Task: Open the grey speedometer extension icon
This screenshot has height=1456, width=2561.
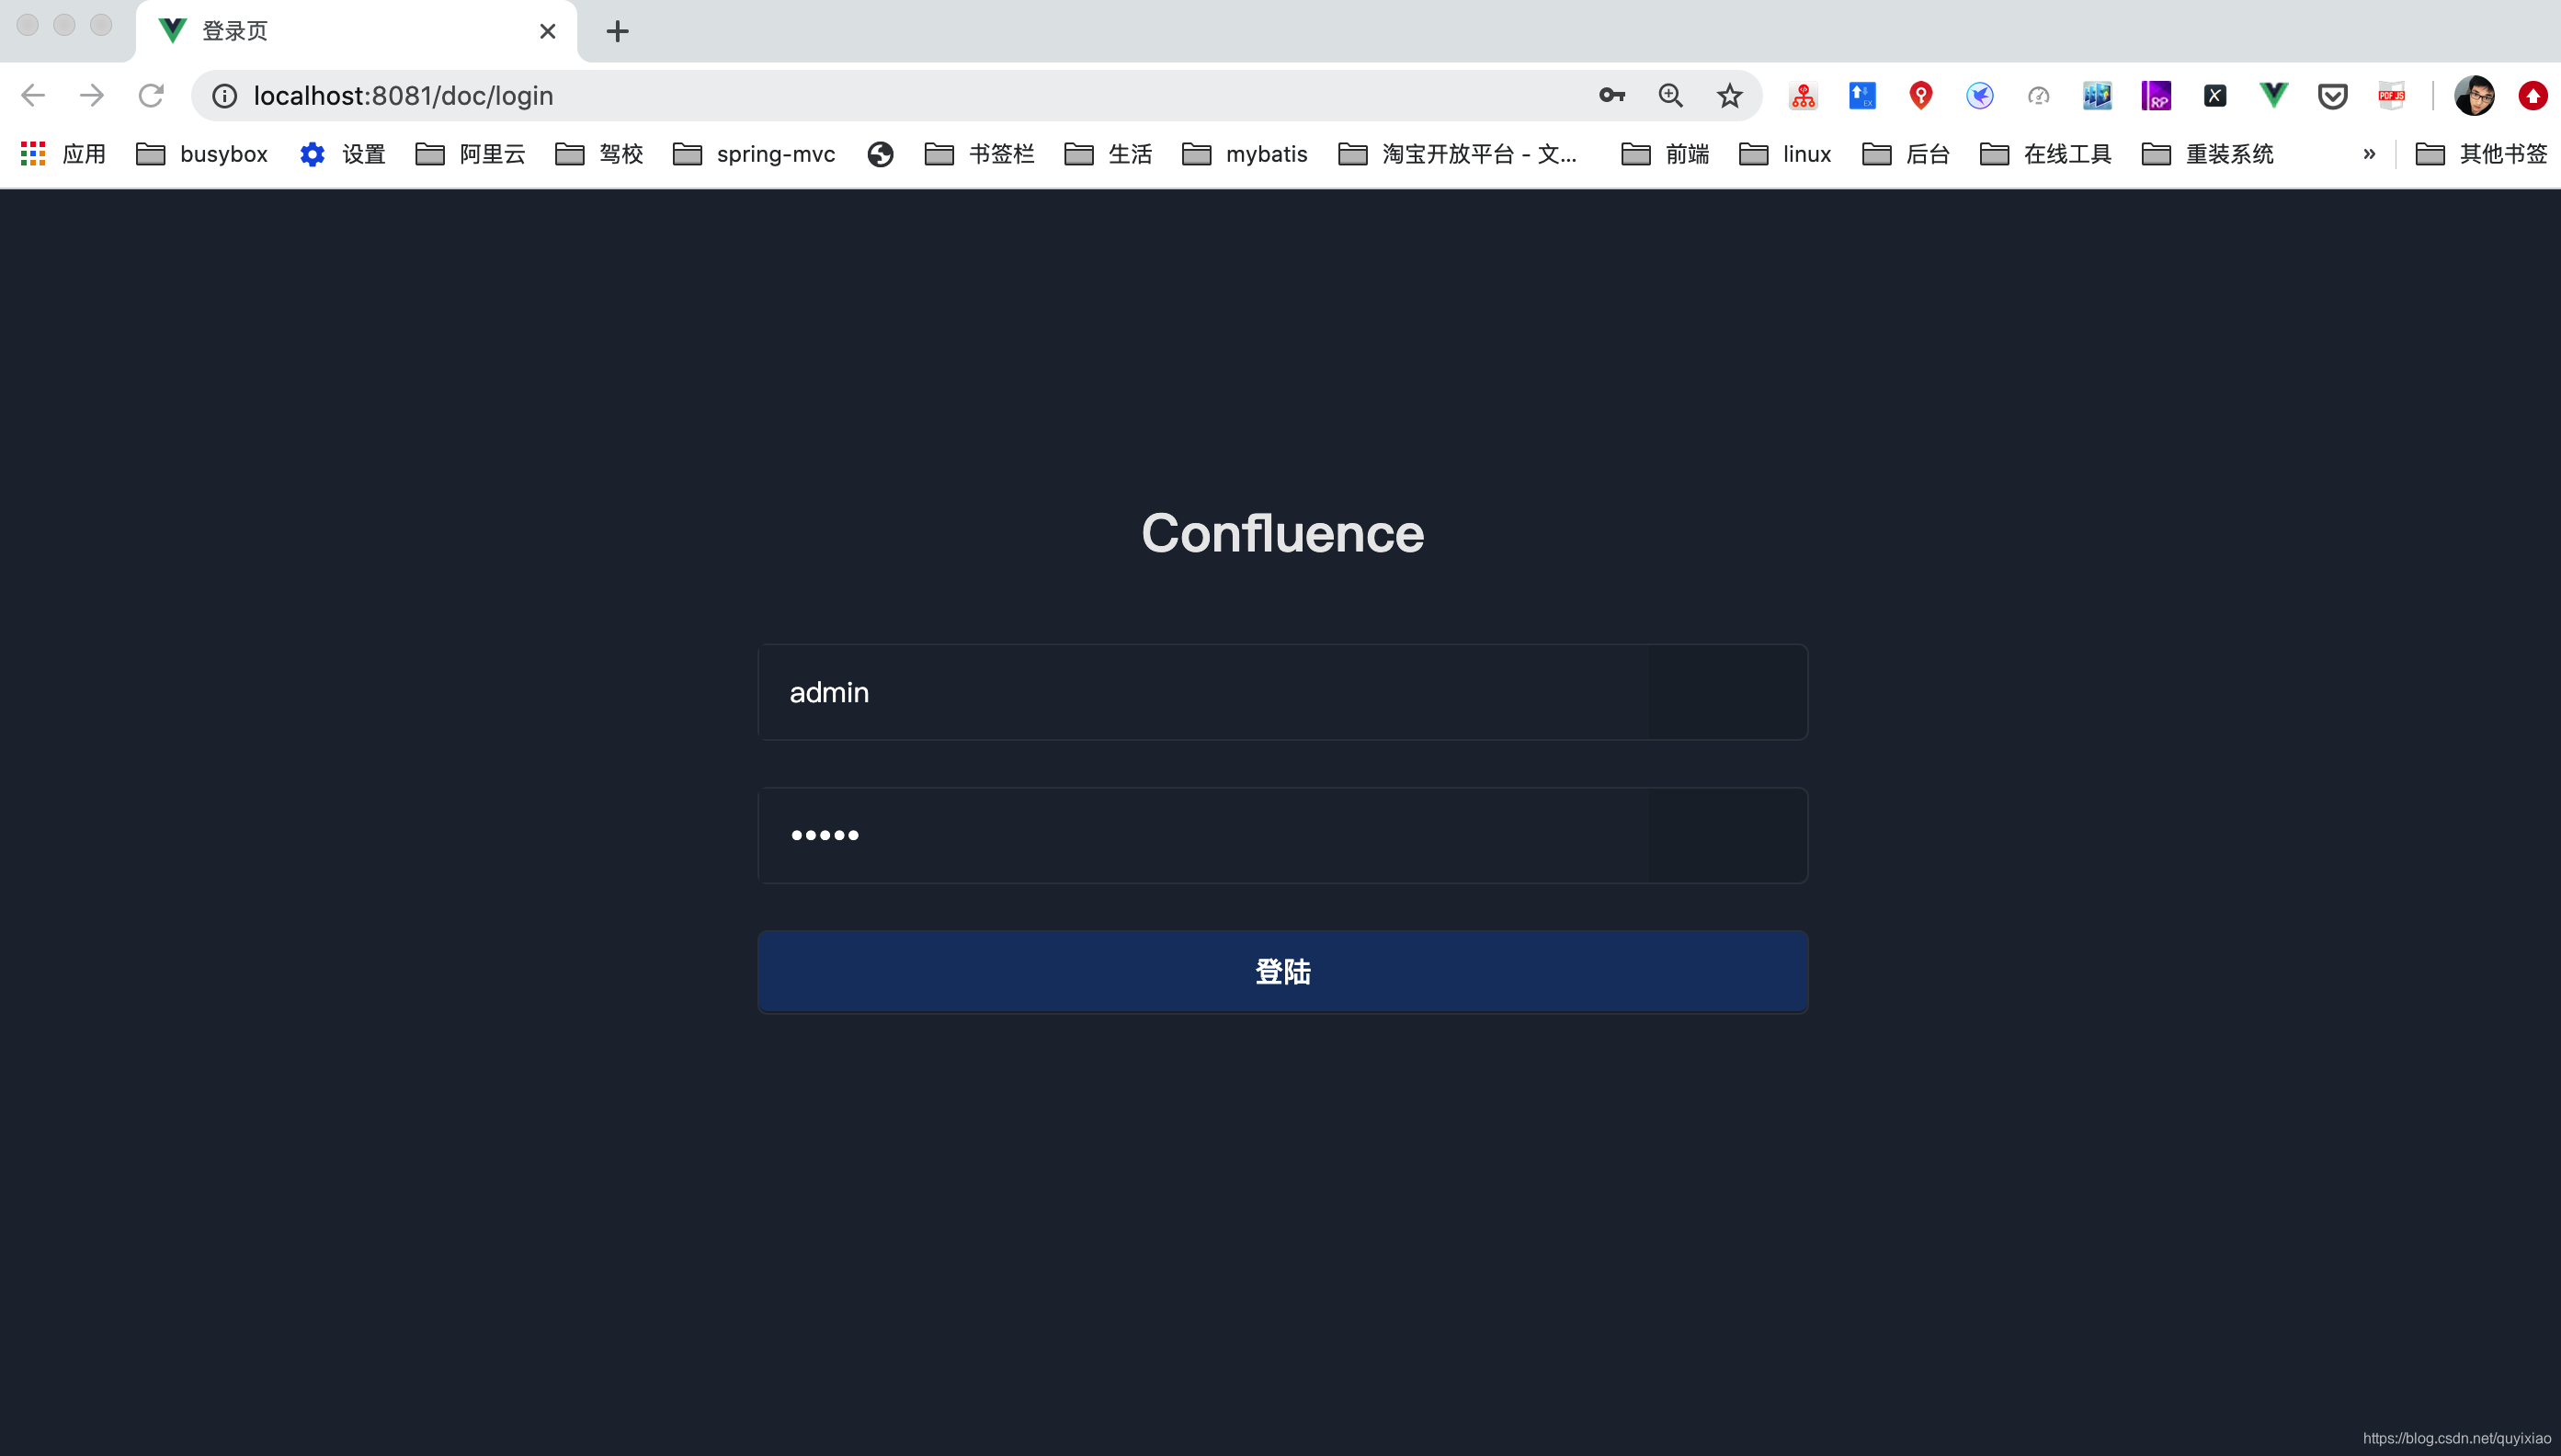Action: 2039,96
